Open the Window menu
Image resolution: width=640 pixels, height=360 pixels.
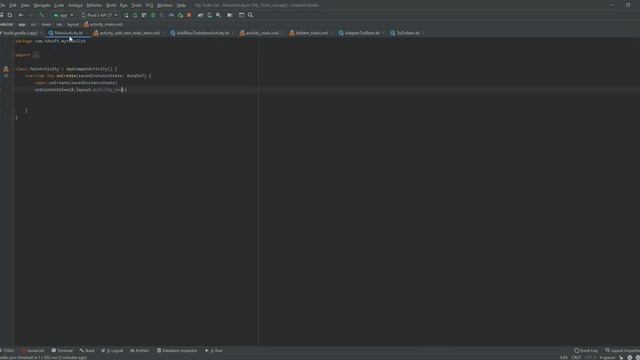coord(165,5)
